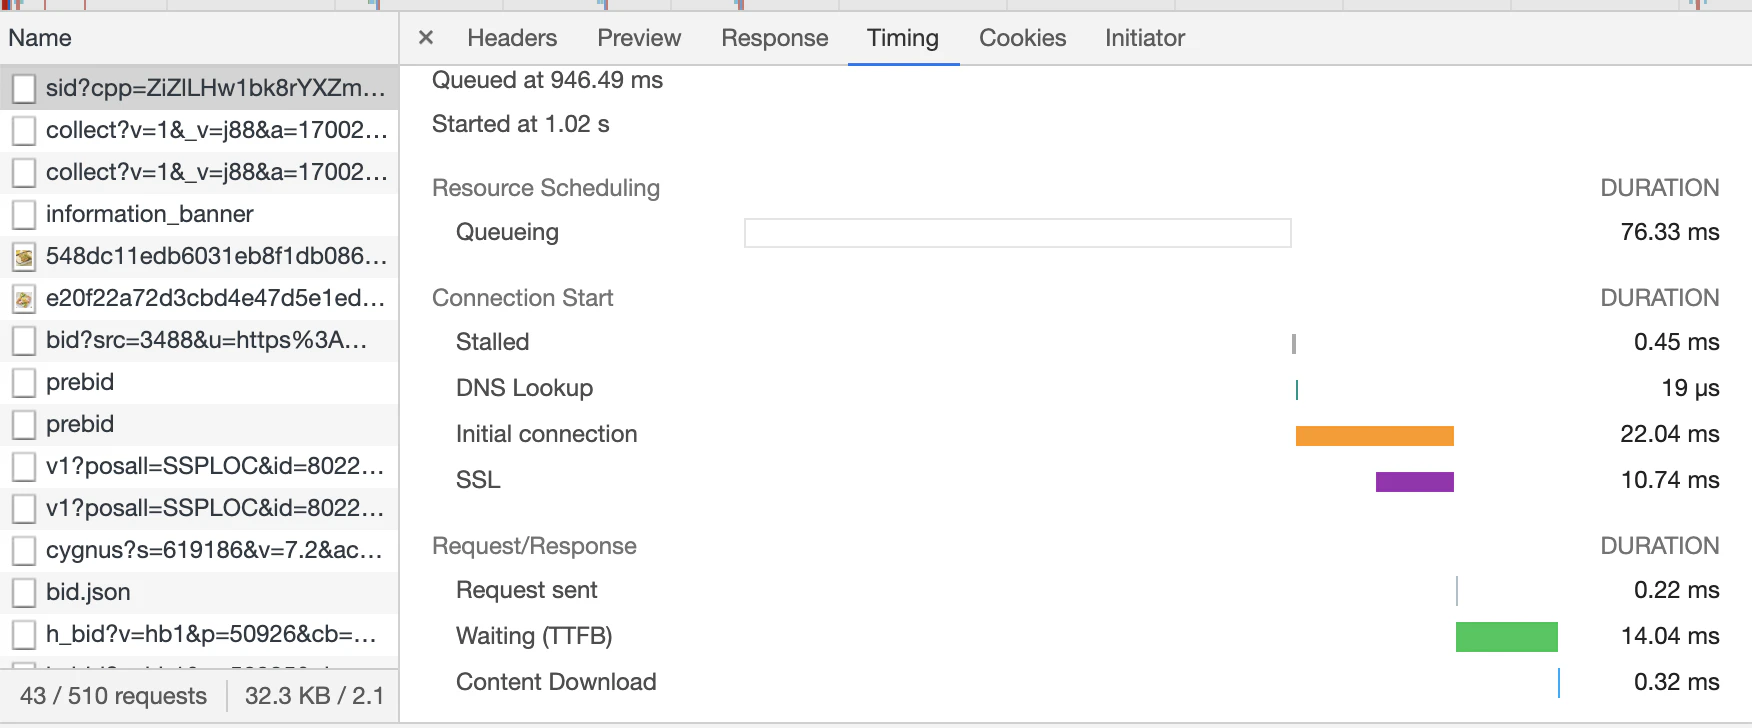Click the green Waiting (TTFB) bar
Screen dimensions: 1752x728
[1507, 637]
